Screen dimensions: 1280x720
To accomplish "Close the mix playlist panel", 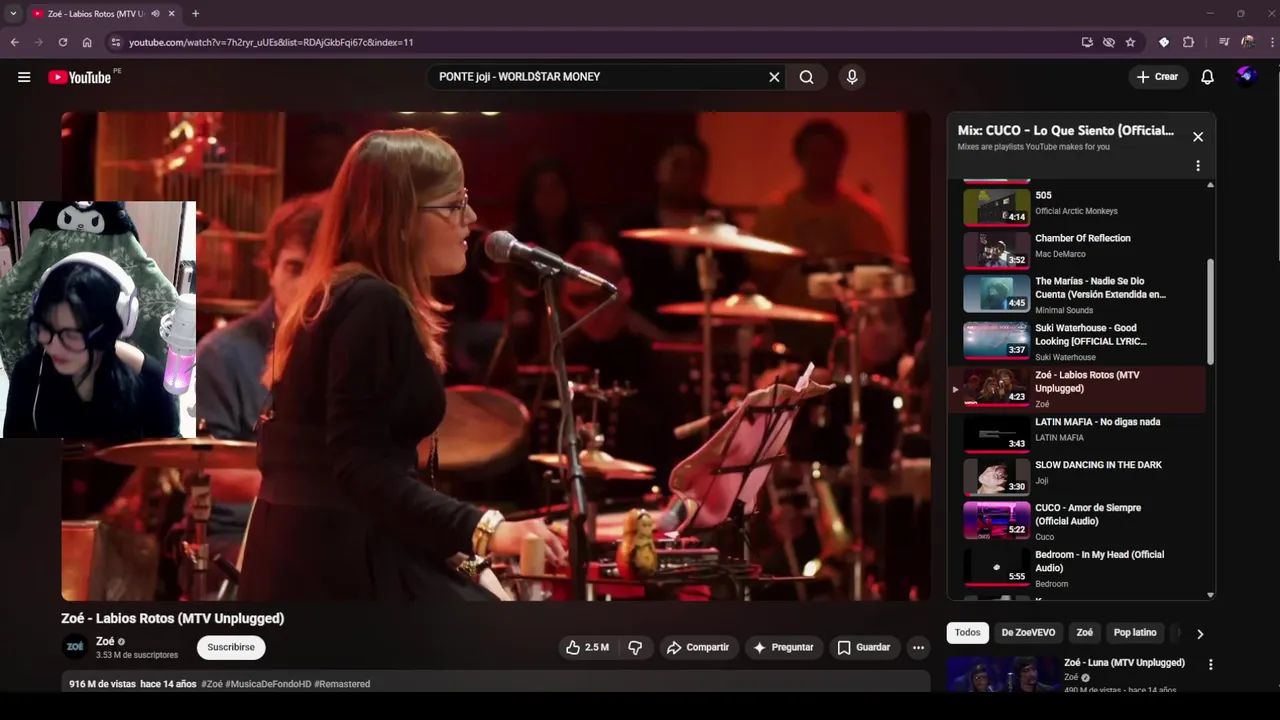I will pyautogui.click(x=1198, y=137).
